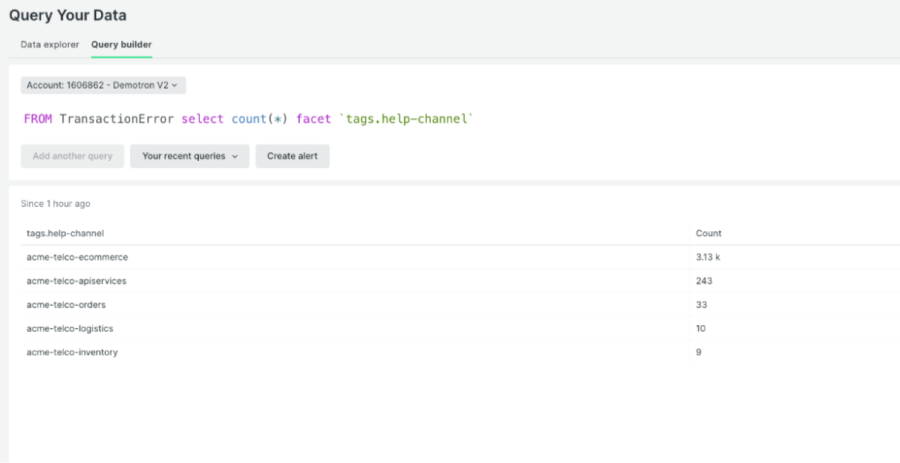Viewport: 900px width, 463px height.
Task: Click the Create alert button
Action: click(x=292, y=156)
